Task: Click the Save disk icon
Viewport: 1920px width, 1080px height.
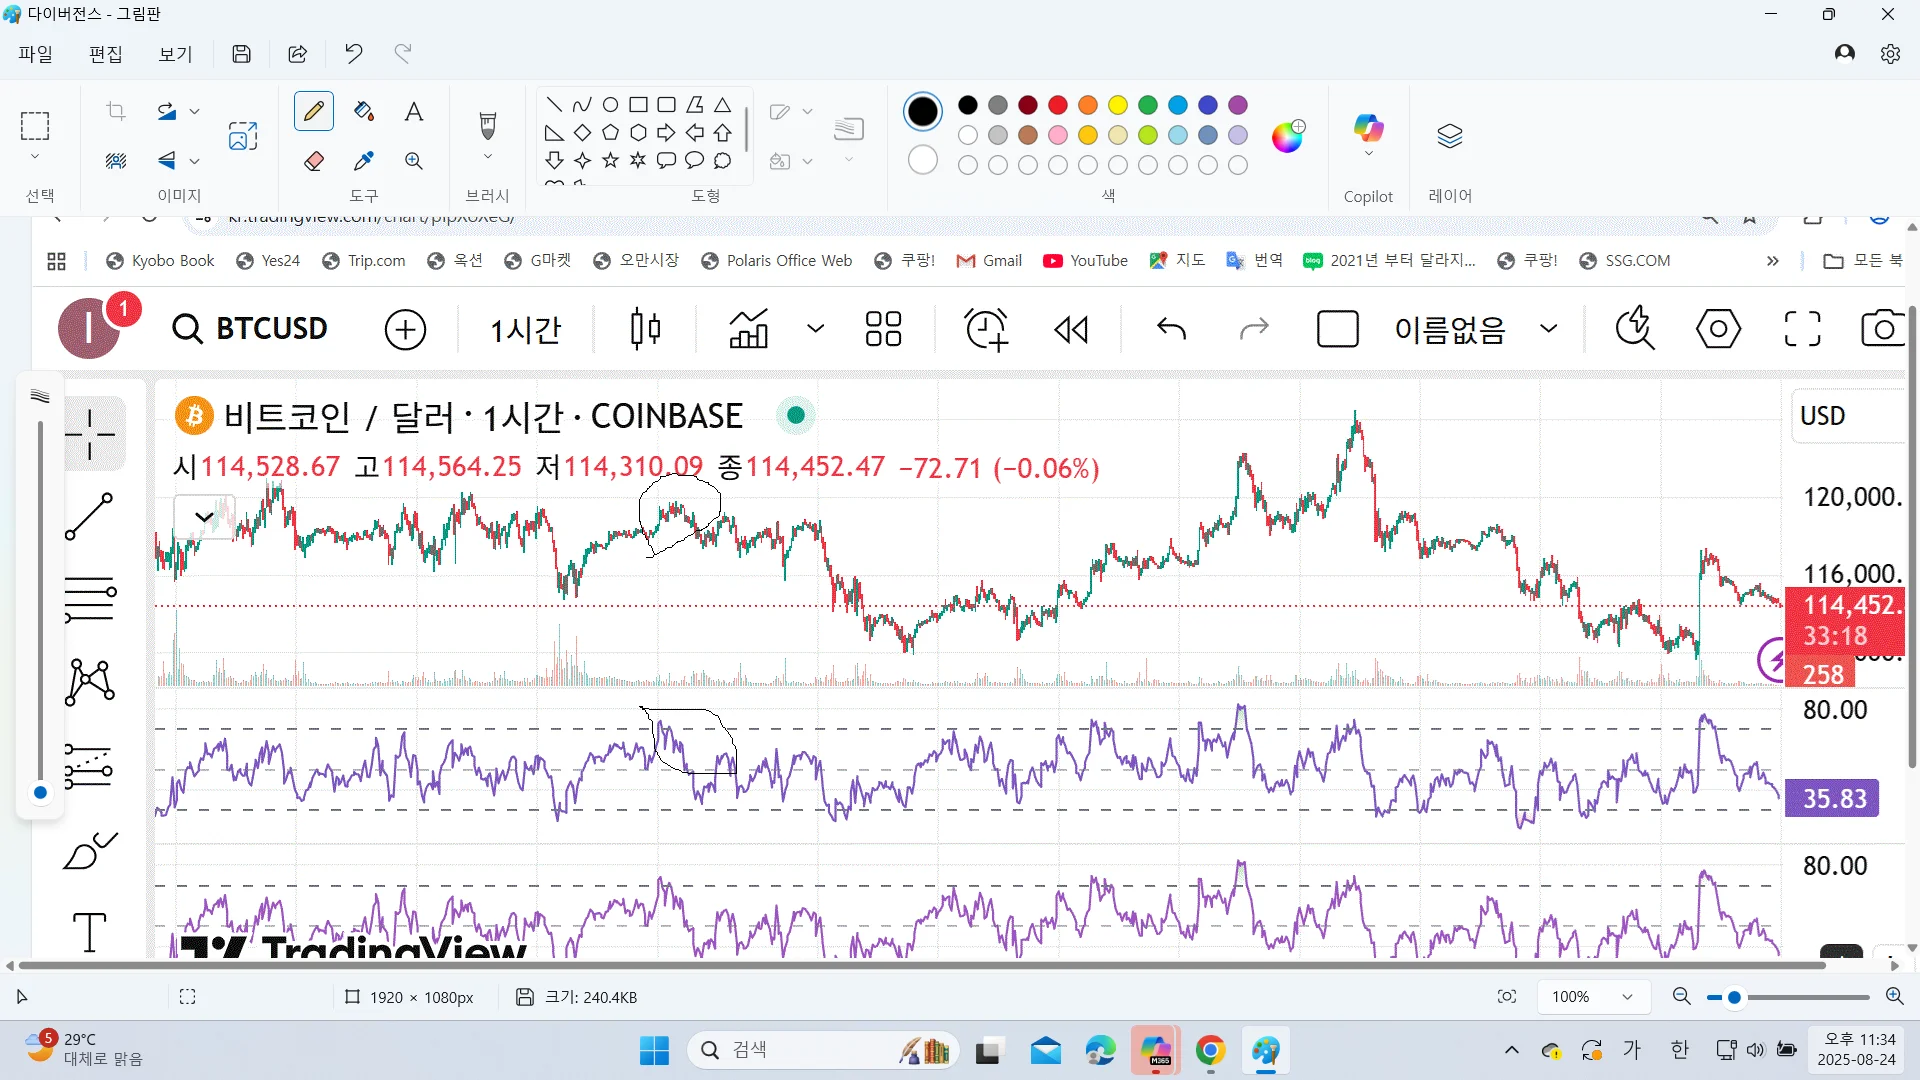Action: point(241,54)
